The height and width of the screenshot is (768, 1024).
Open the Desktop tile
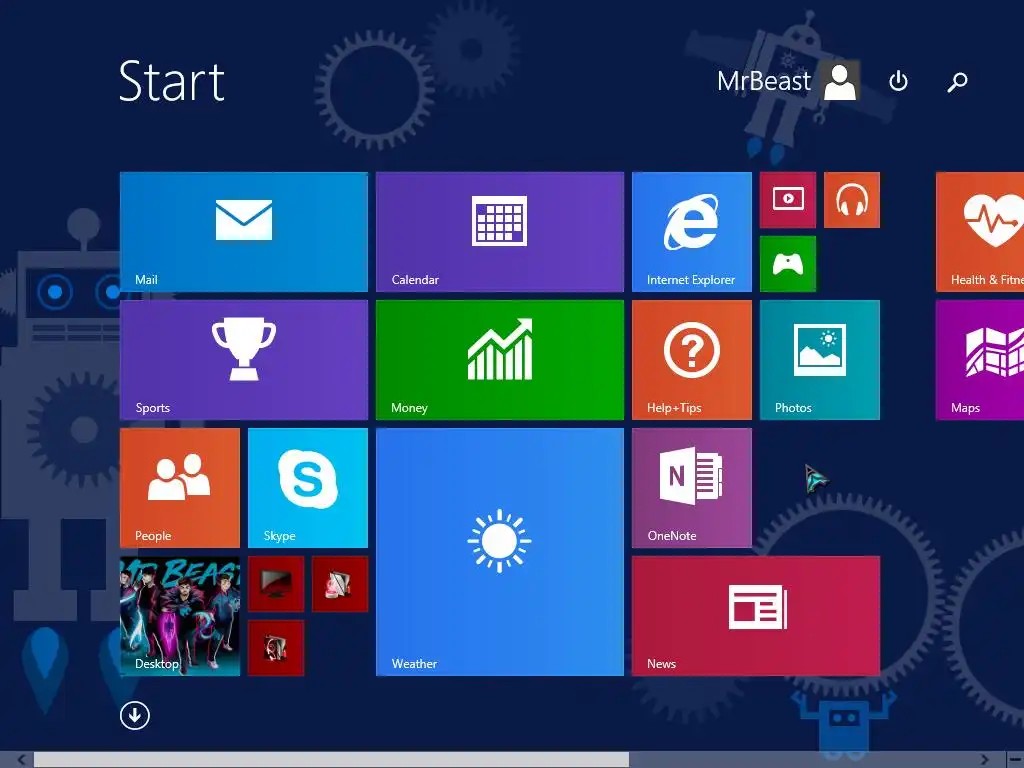click(180, 616)
